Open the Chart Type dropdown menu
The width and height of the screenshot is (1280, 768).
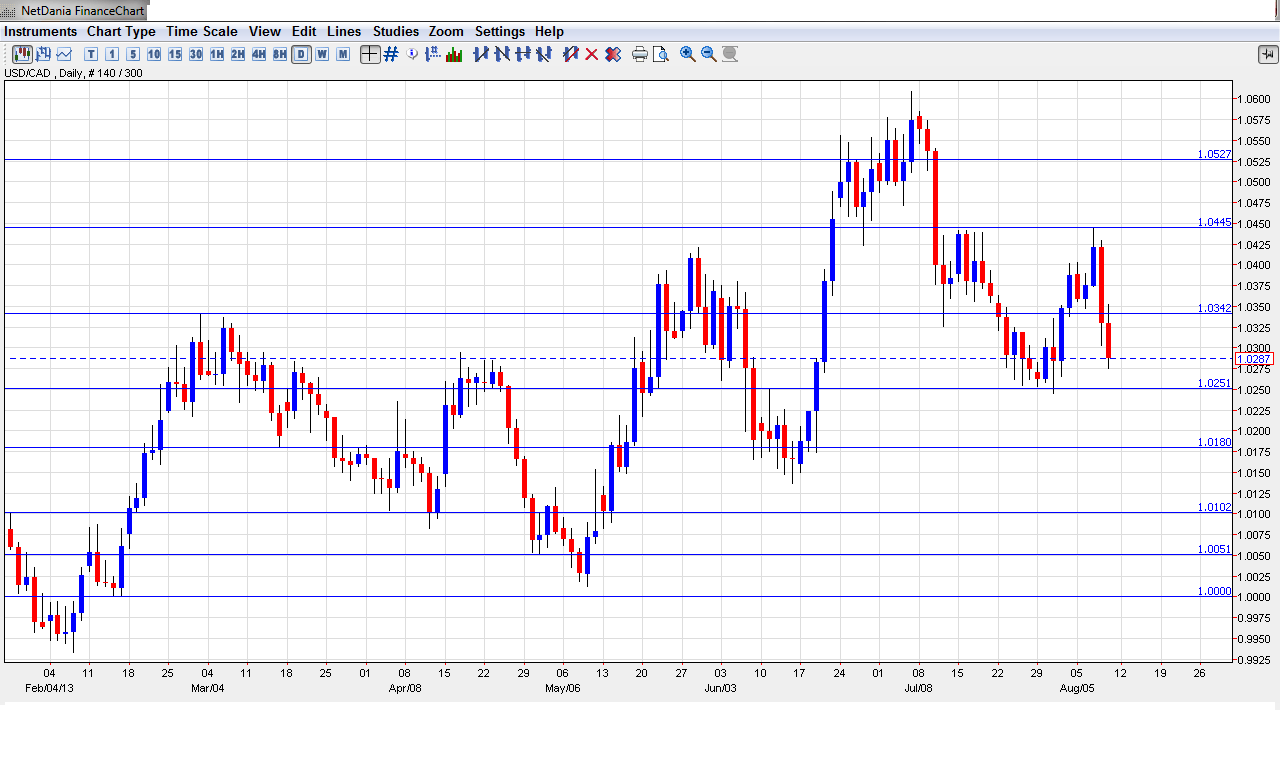[x=121, y=31]
